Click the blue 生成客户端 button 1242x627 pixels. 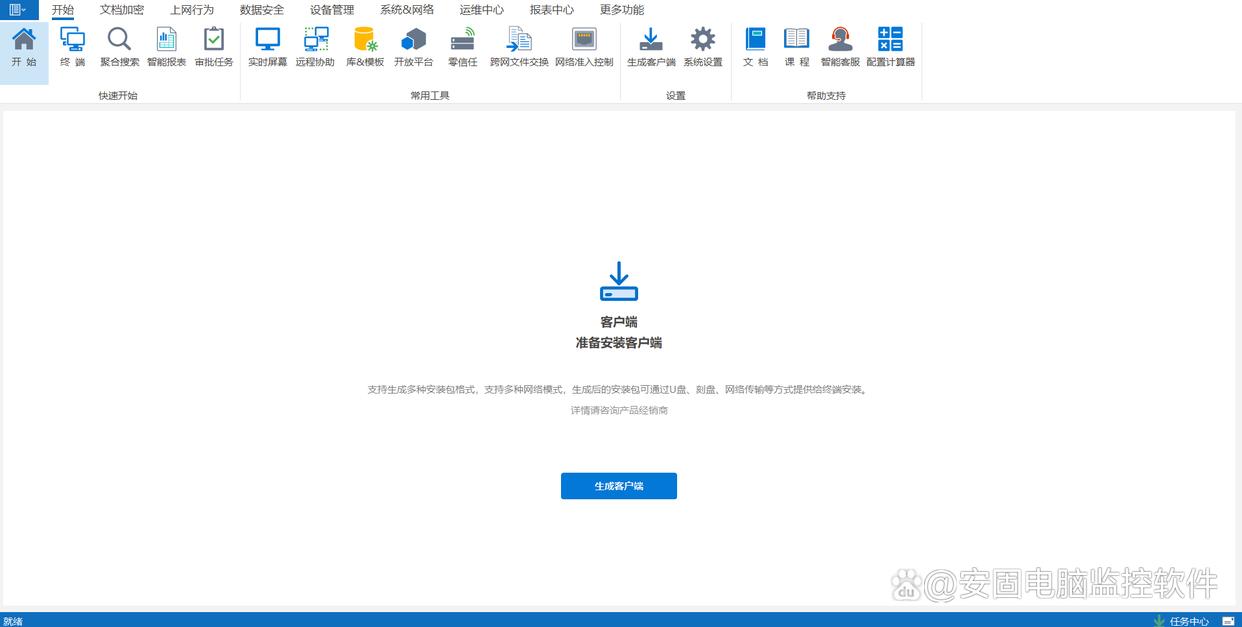[x=618, y=486]
